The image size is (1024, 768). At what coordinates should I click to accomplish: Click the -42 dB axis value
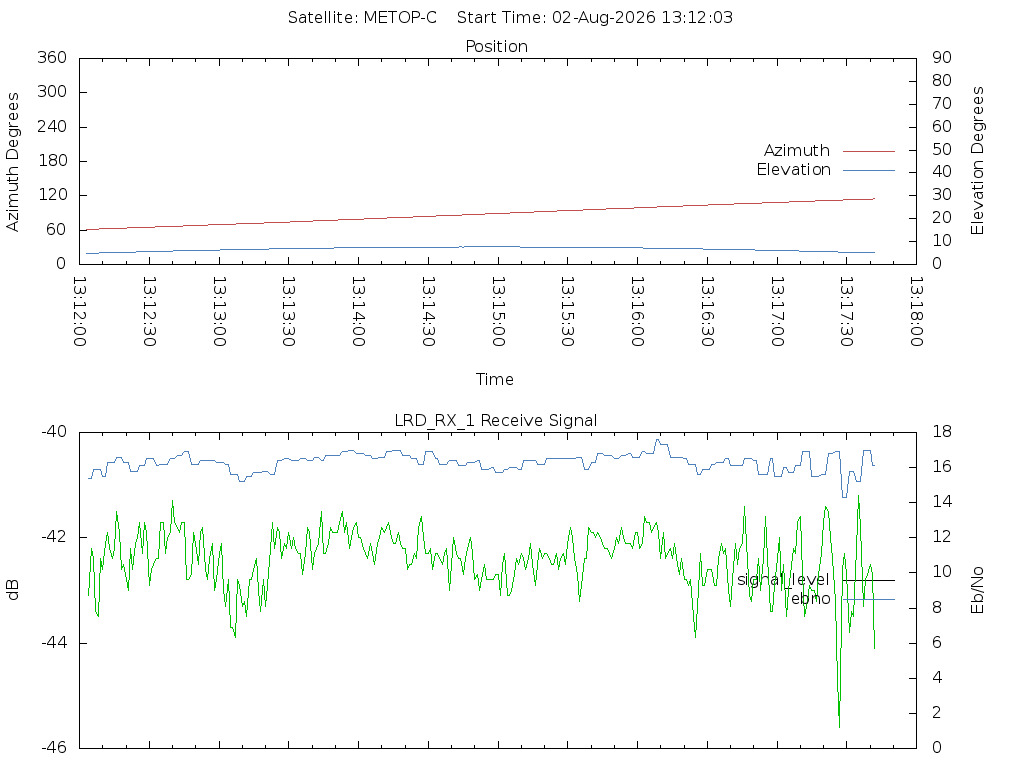tap(54, 537)
